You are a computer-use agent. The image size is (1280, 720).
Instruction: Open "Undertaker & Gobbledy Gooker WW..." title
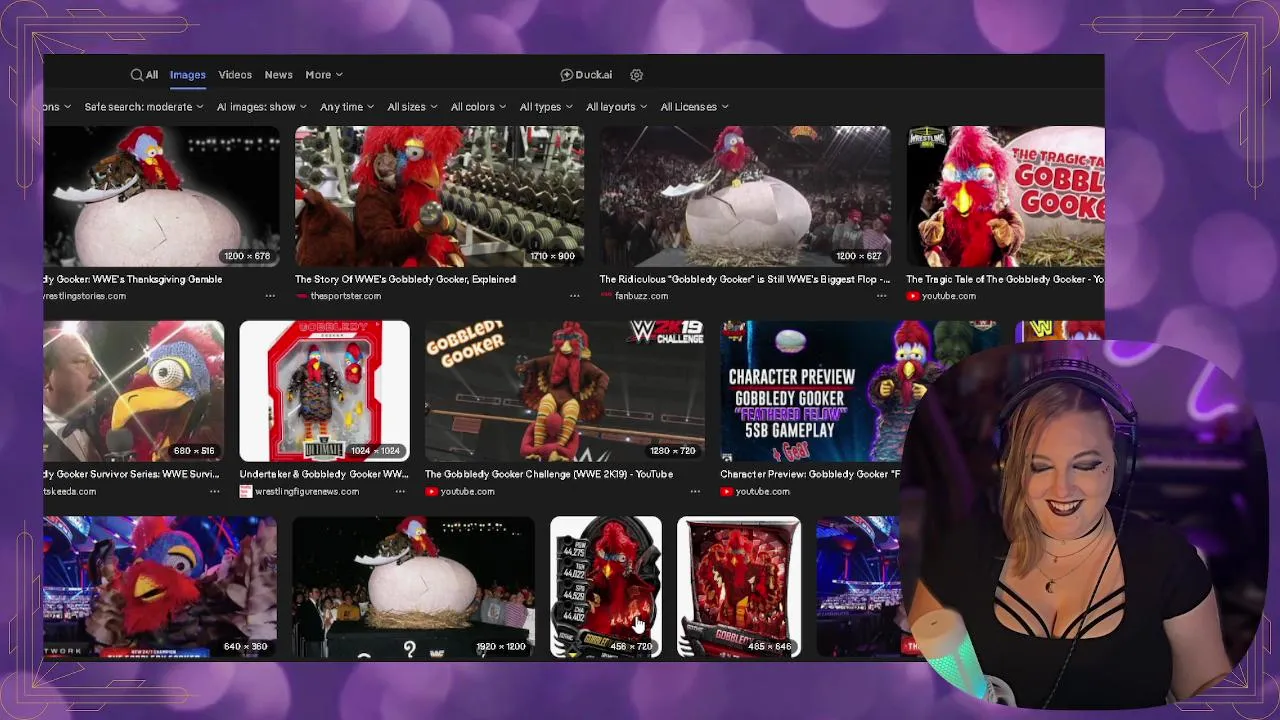pyautogui.click(x=324, y=474)
